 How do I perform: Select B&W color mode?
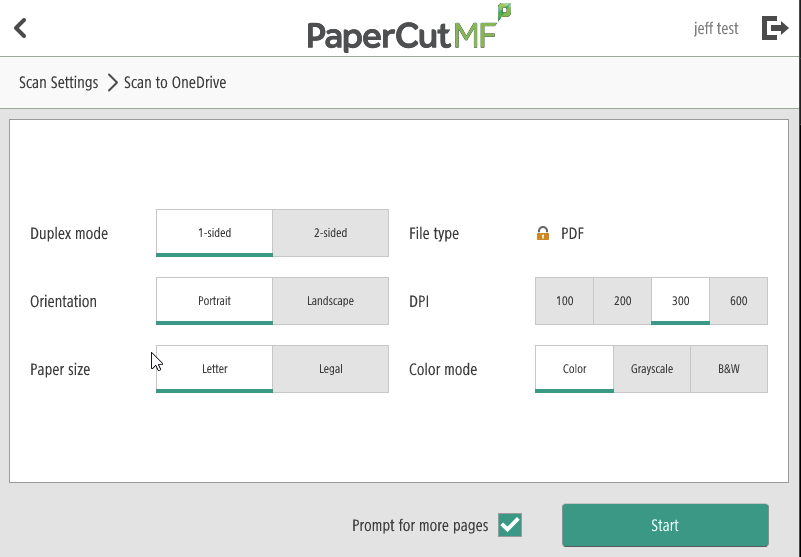tap(729, 369)
